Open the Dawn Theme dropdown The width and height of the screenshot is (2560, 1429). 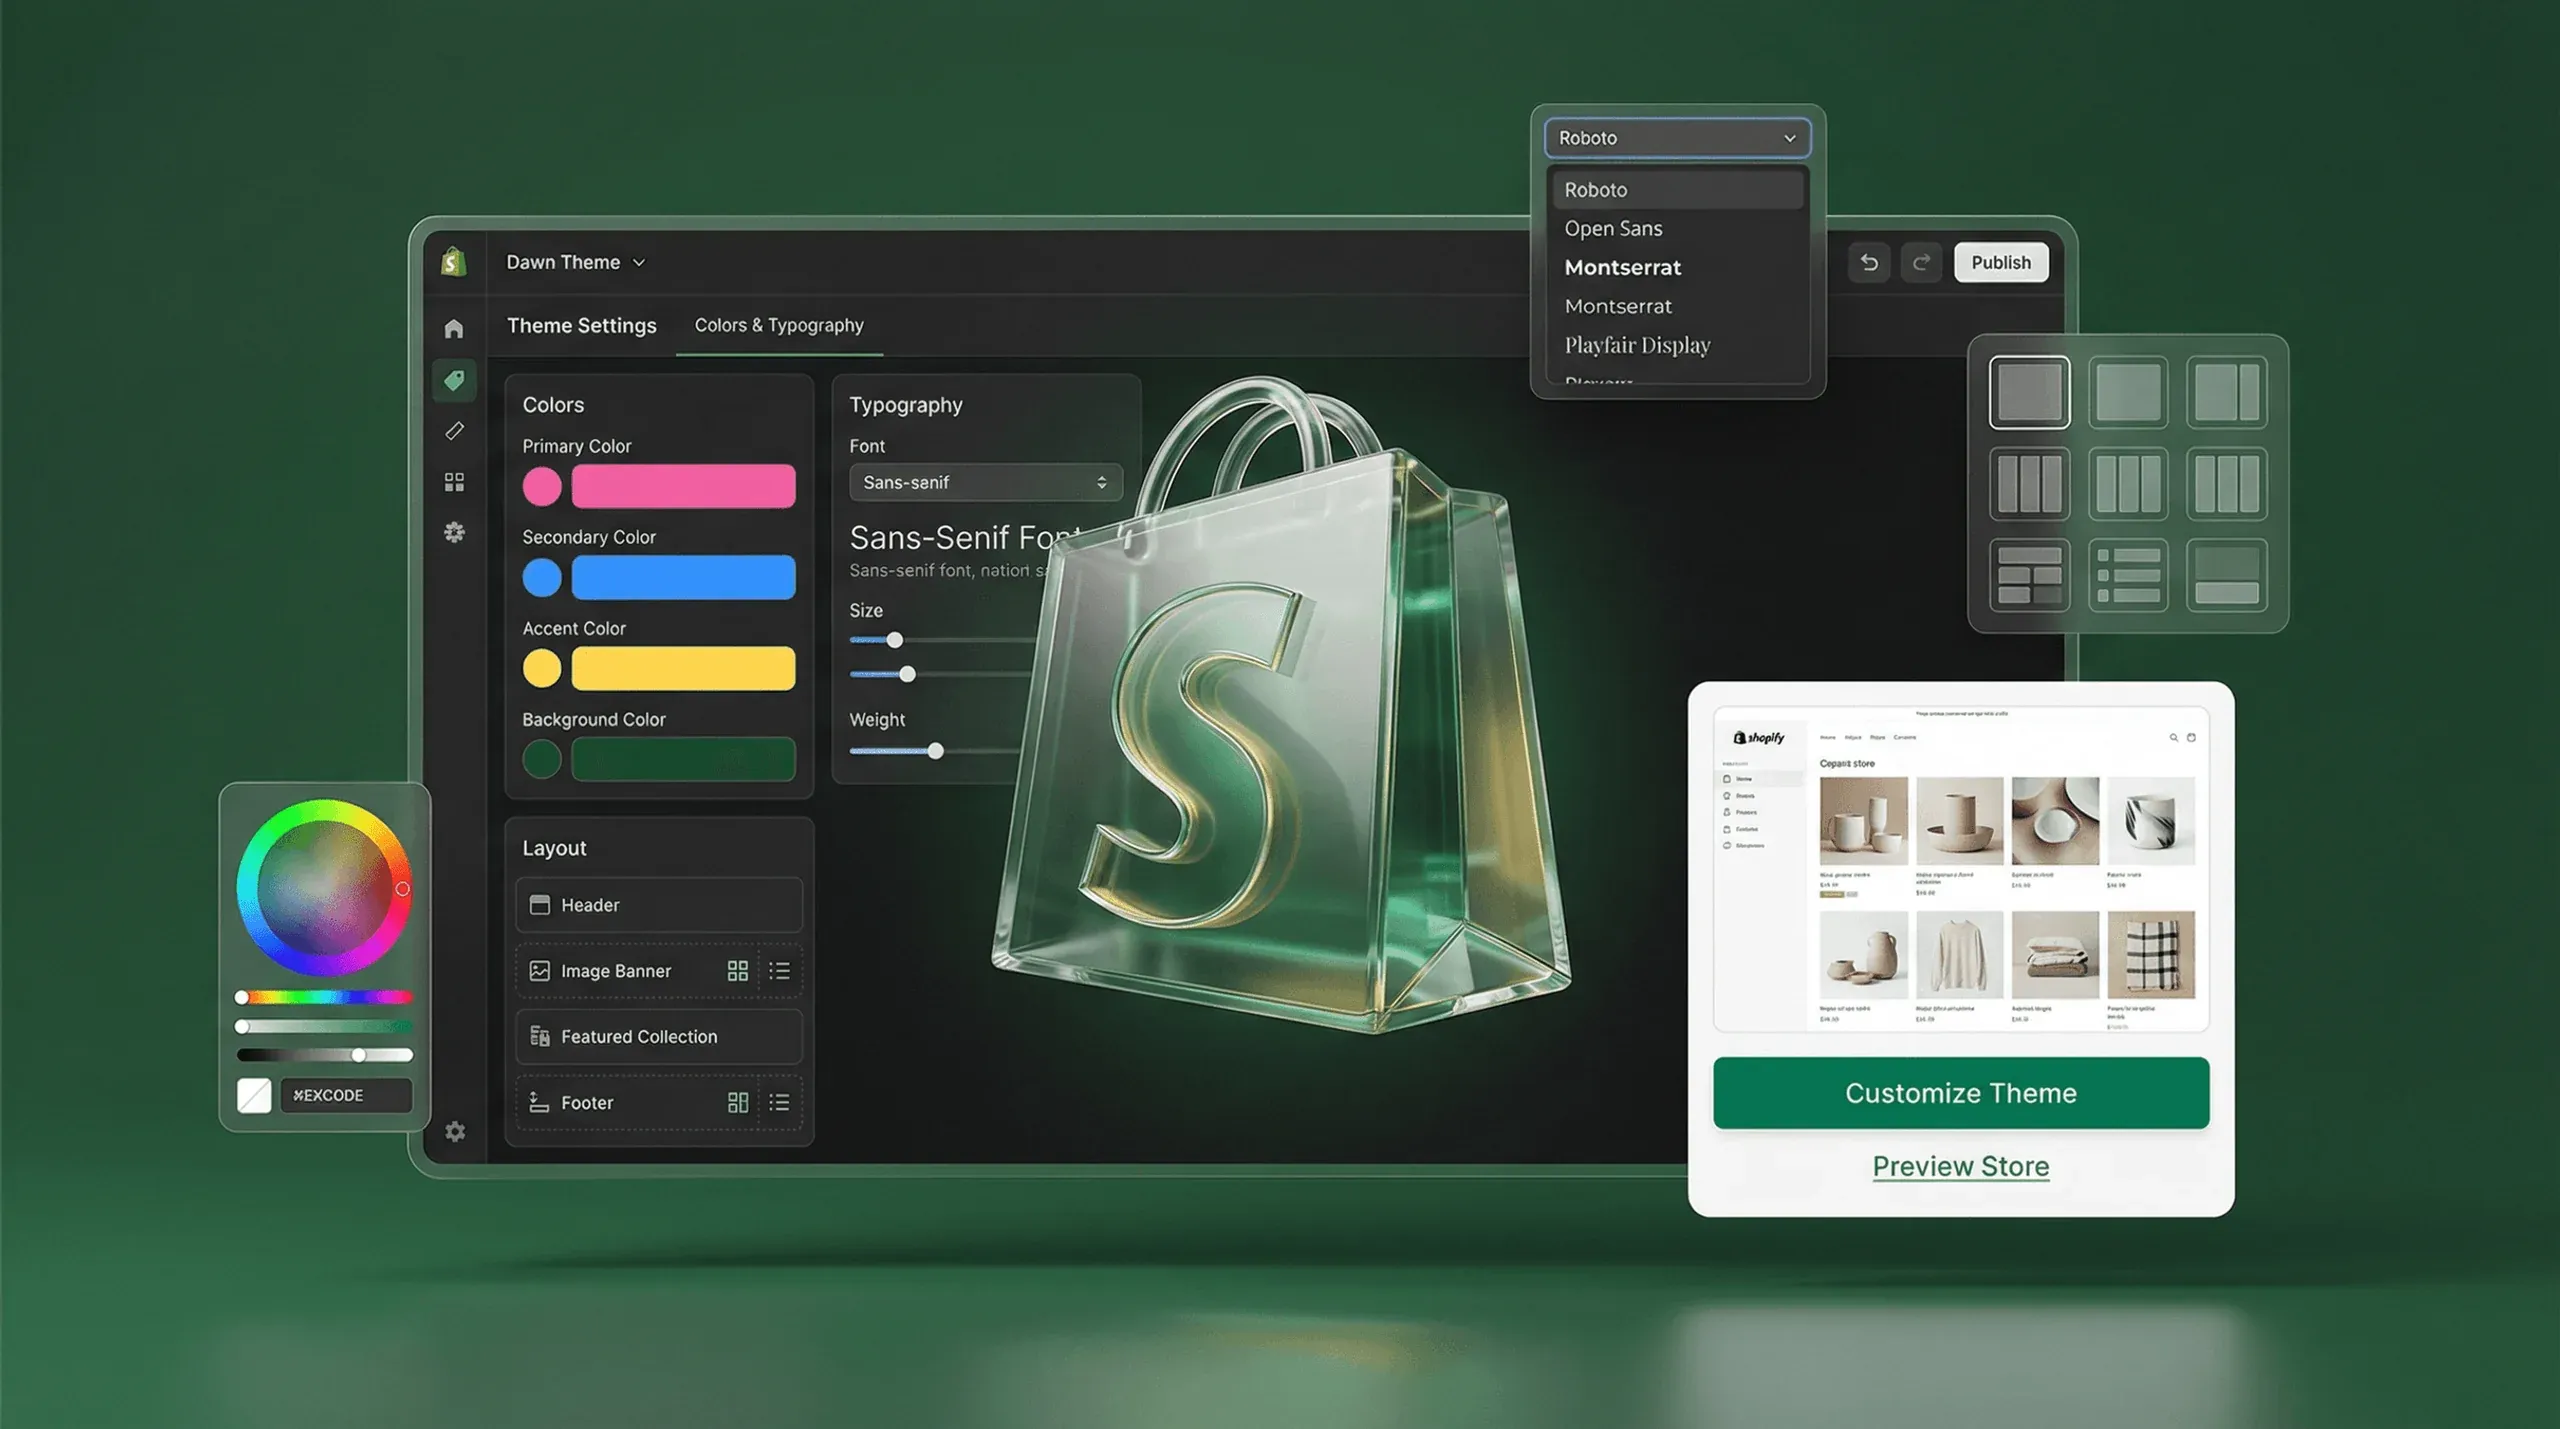tap(576, 261)
